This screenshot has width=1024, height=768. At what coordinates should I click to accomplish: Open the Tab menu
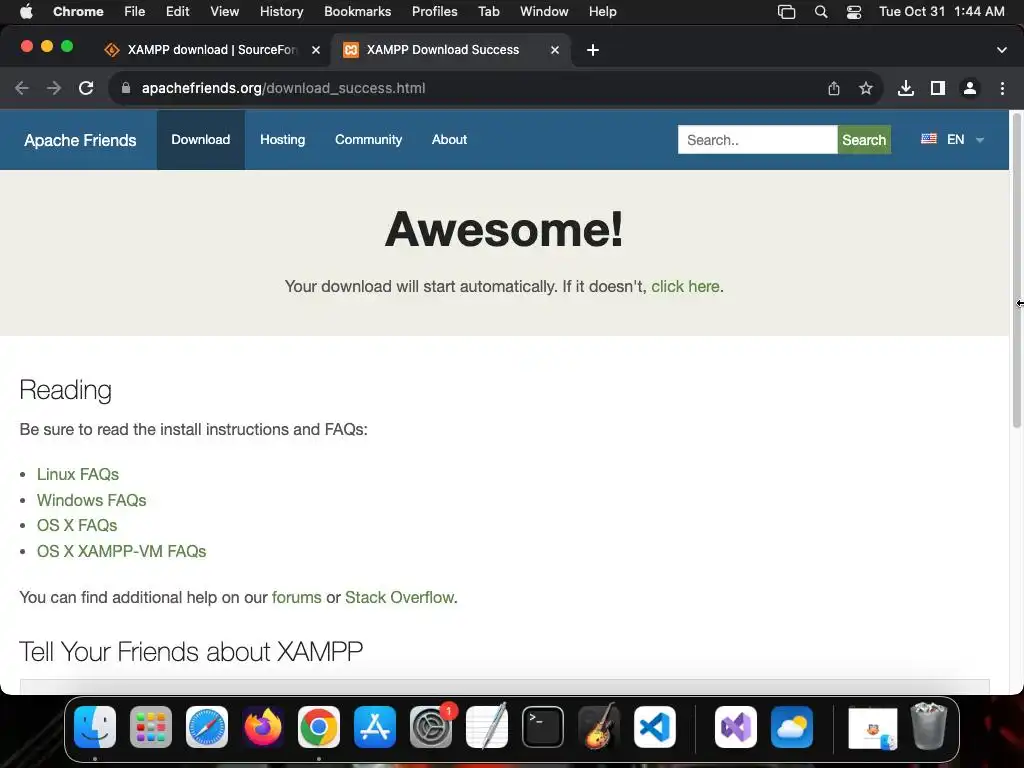[488, 12]
